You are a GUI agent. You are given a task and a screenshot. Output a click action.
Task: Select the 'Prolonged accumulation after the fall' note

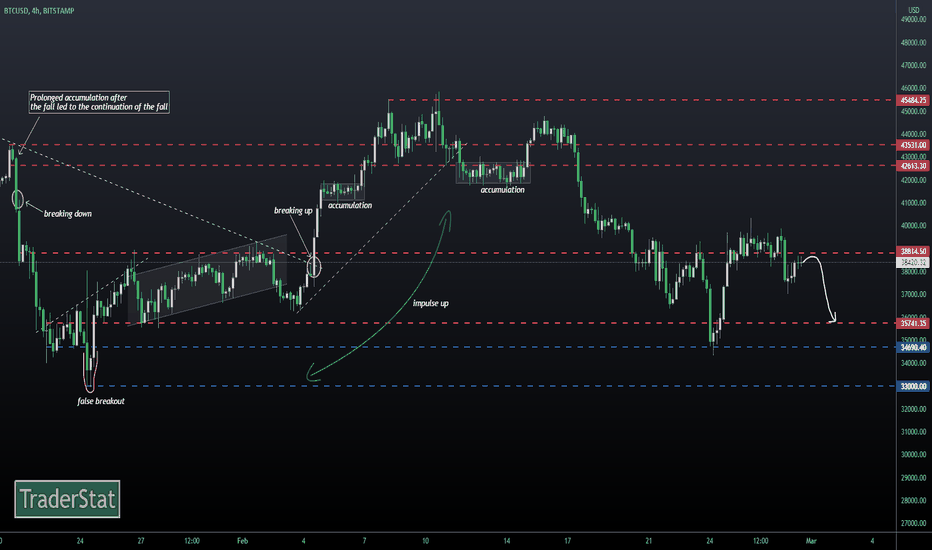(x=99, y=102)
